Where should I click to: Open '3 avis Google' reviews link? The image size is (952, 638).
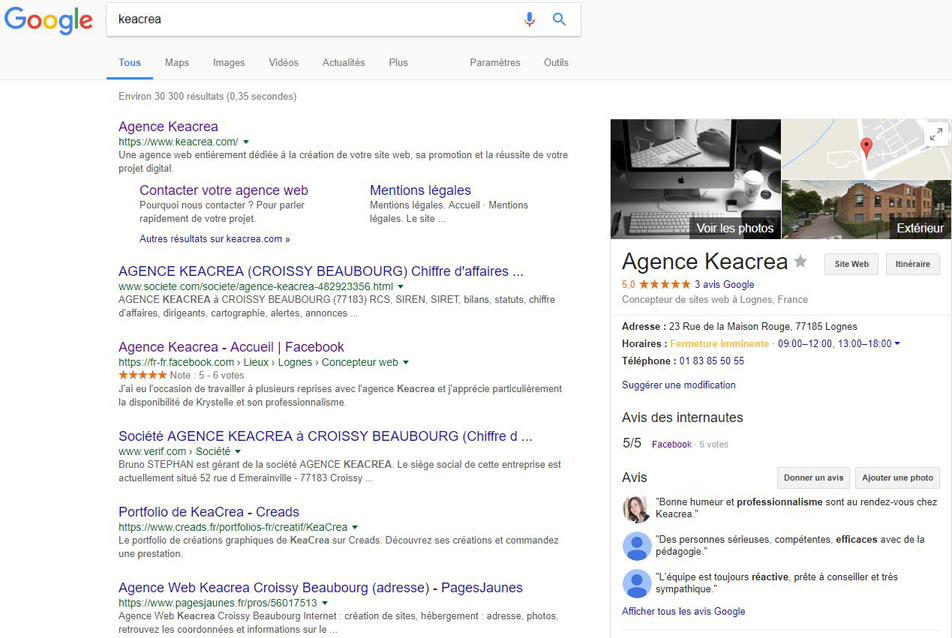[x=724, y=284]
